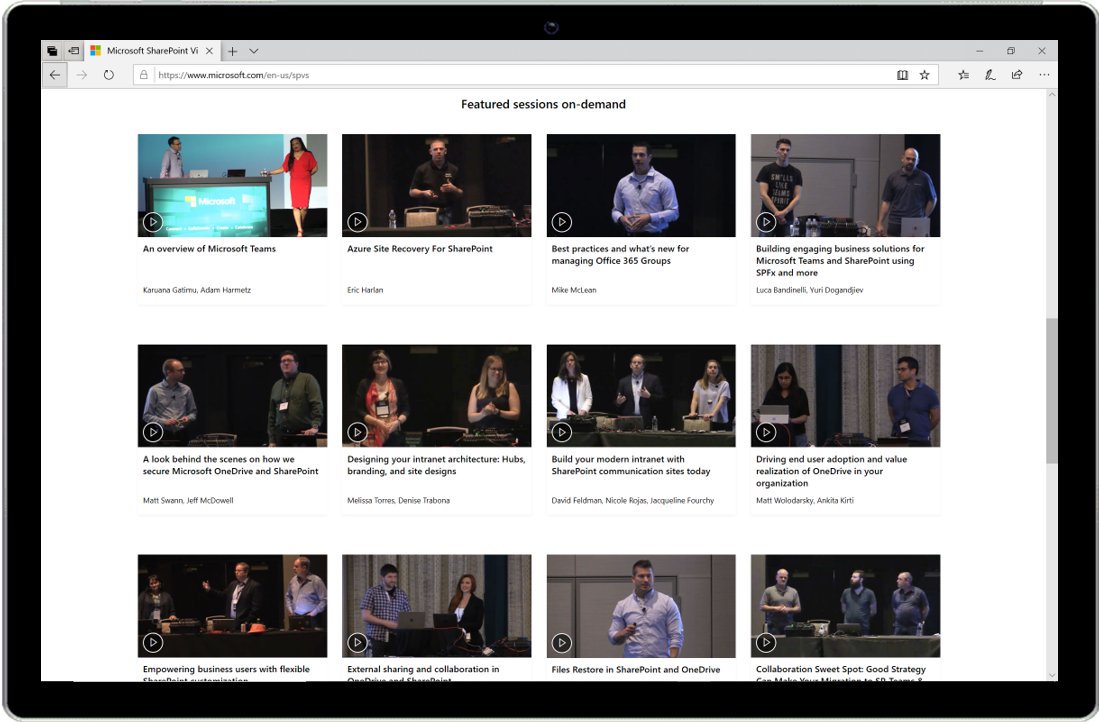The image size is (1099, 722).
Task: Play the "An overview of Microsoft Teams" video
Action: (x=152, y=222)
